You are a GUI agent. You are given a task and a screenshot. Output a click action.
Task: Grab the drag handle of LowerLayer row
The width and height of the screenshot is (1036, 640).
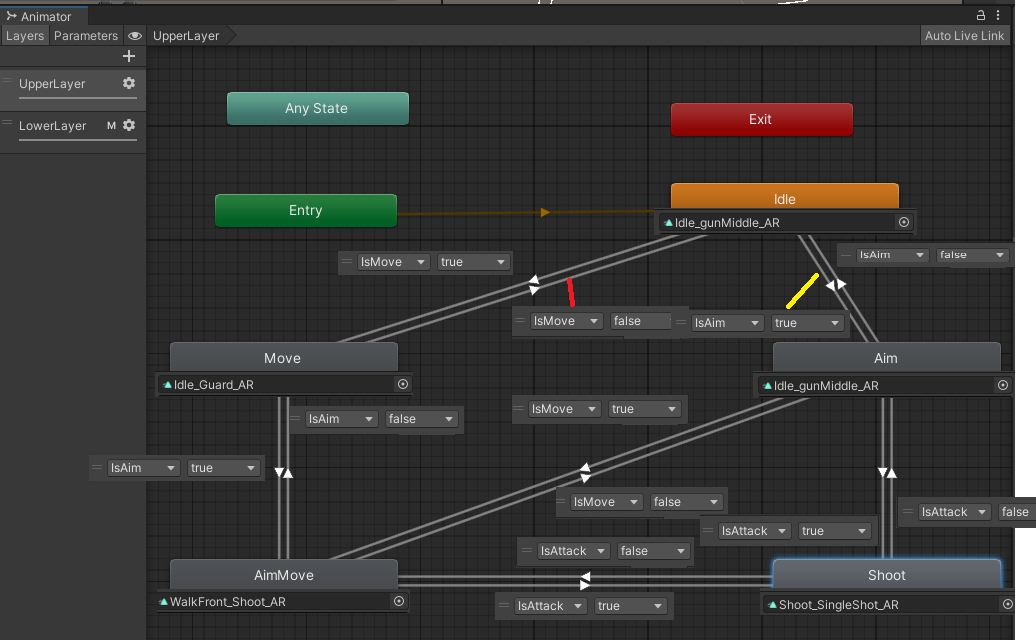point(7,123)
